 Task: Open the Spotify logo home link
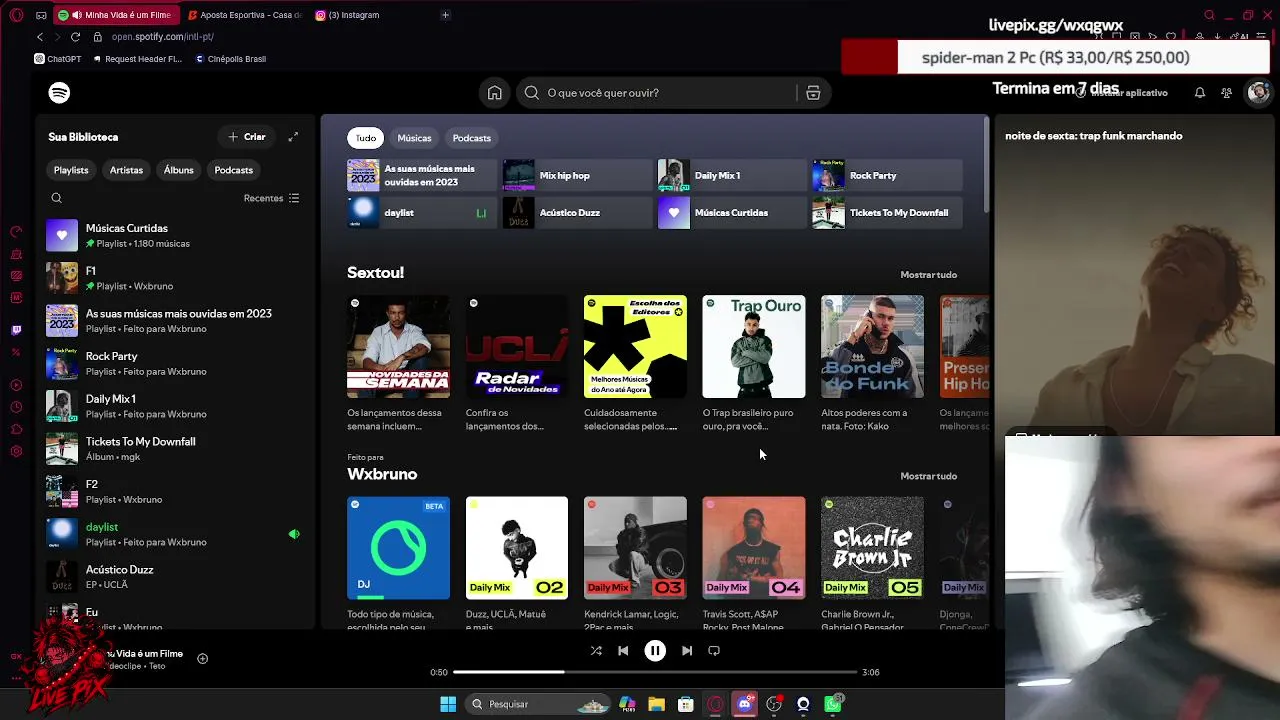tap(59, 93)
